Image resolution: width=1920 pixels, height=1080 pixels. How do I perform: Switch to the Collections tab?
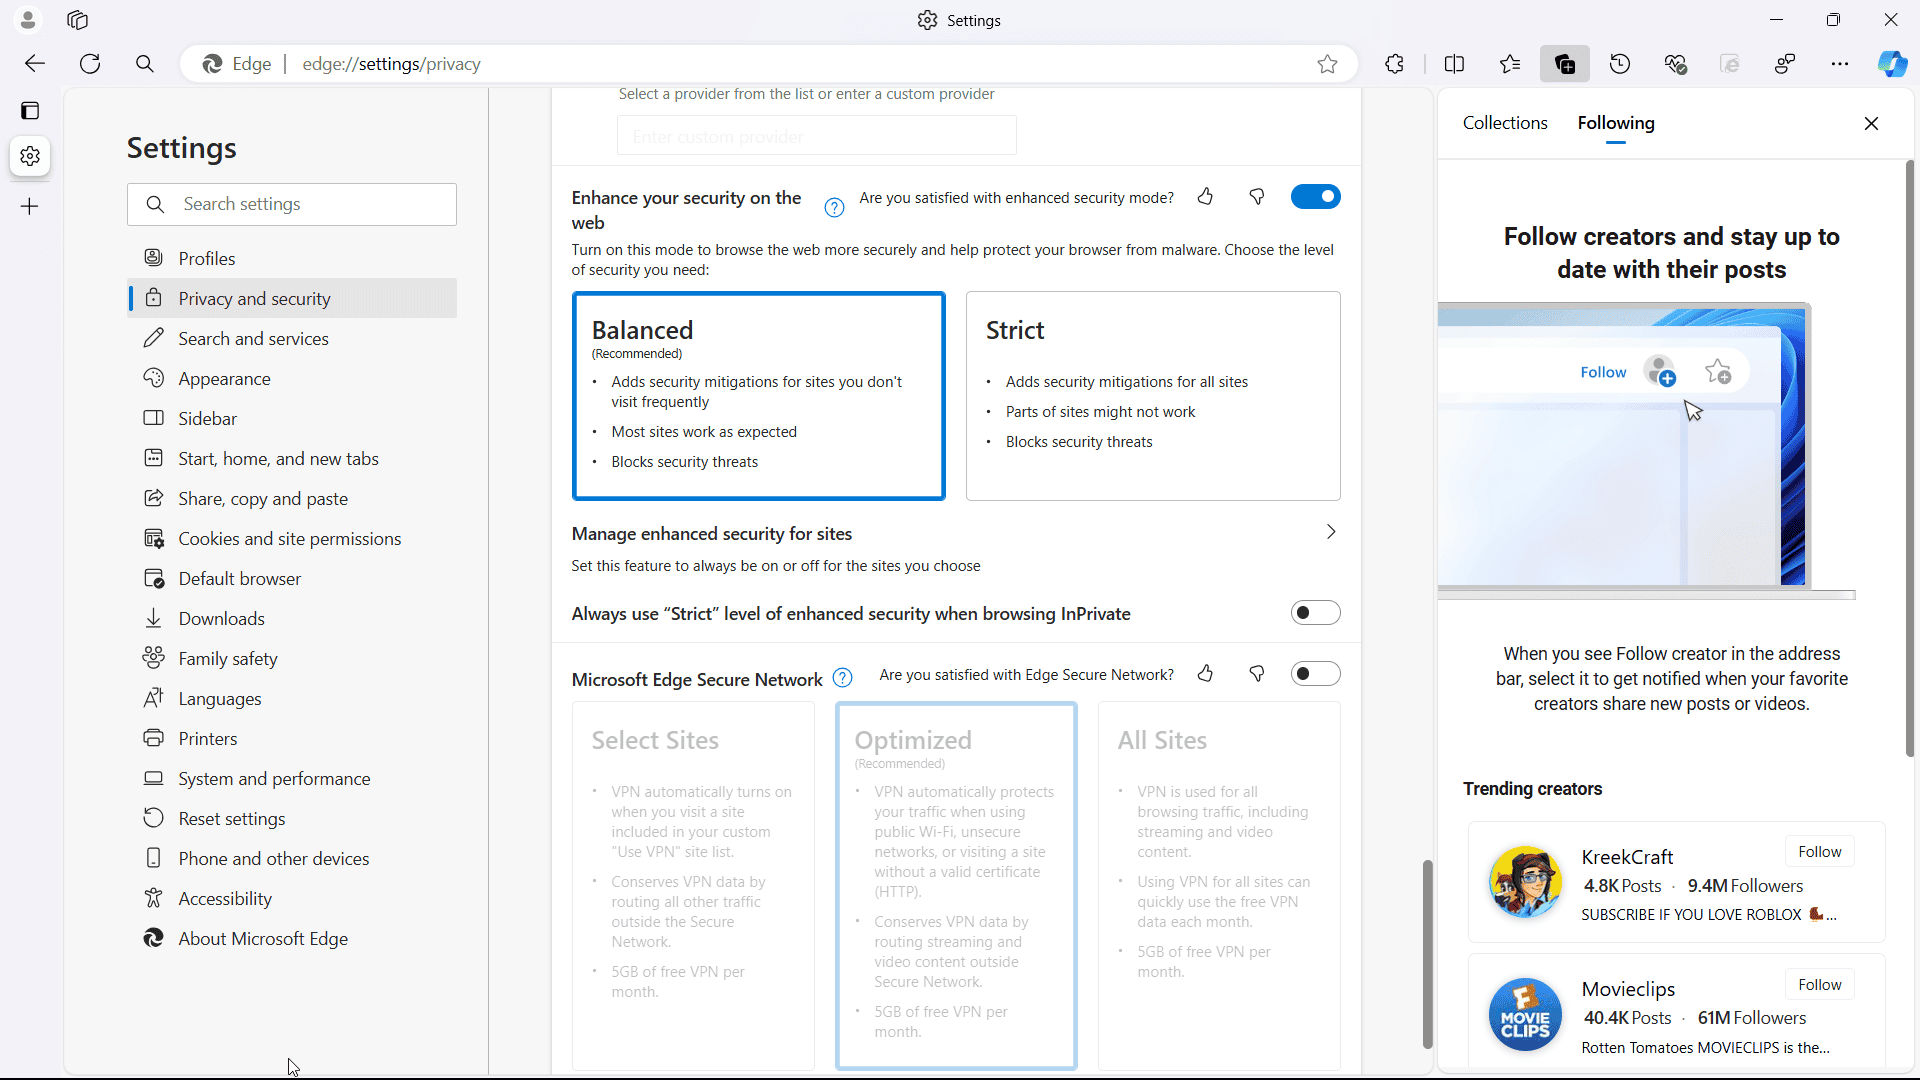tap(1505, 122)
